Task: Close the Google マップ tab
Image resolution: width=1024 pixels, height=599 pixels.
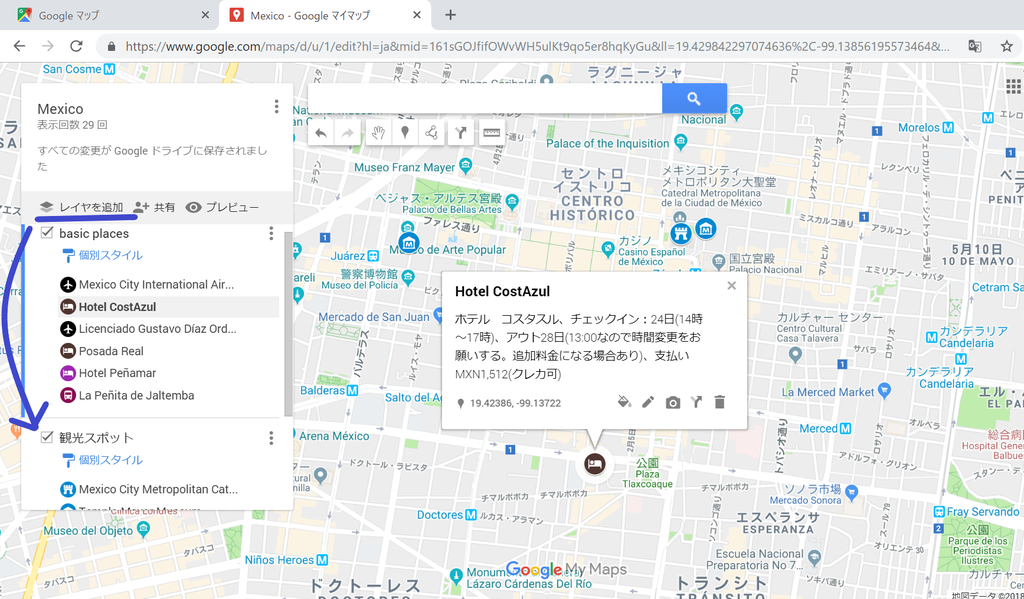Action: coord(205,15)
